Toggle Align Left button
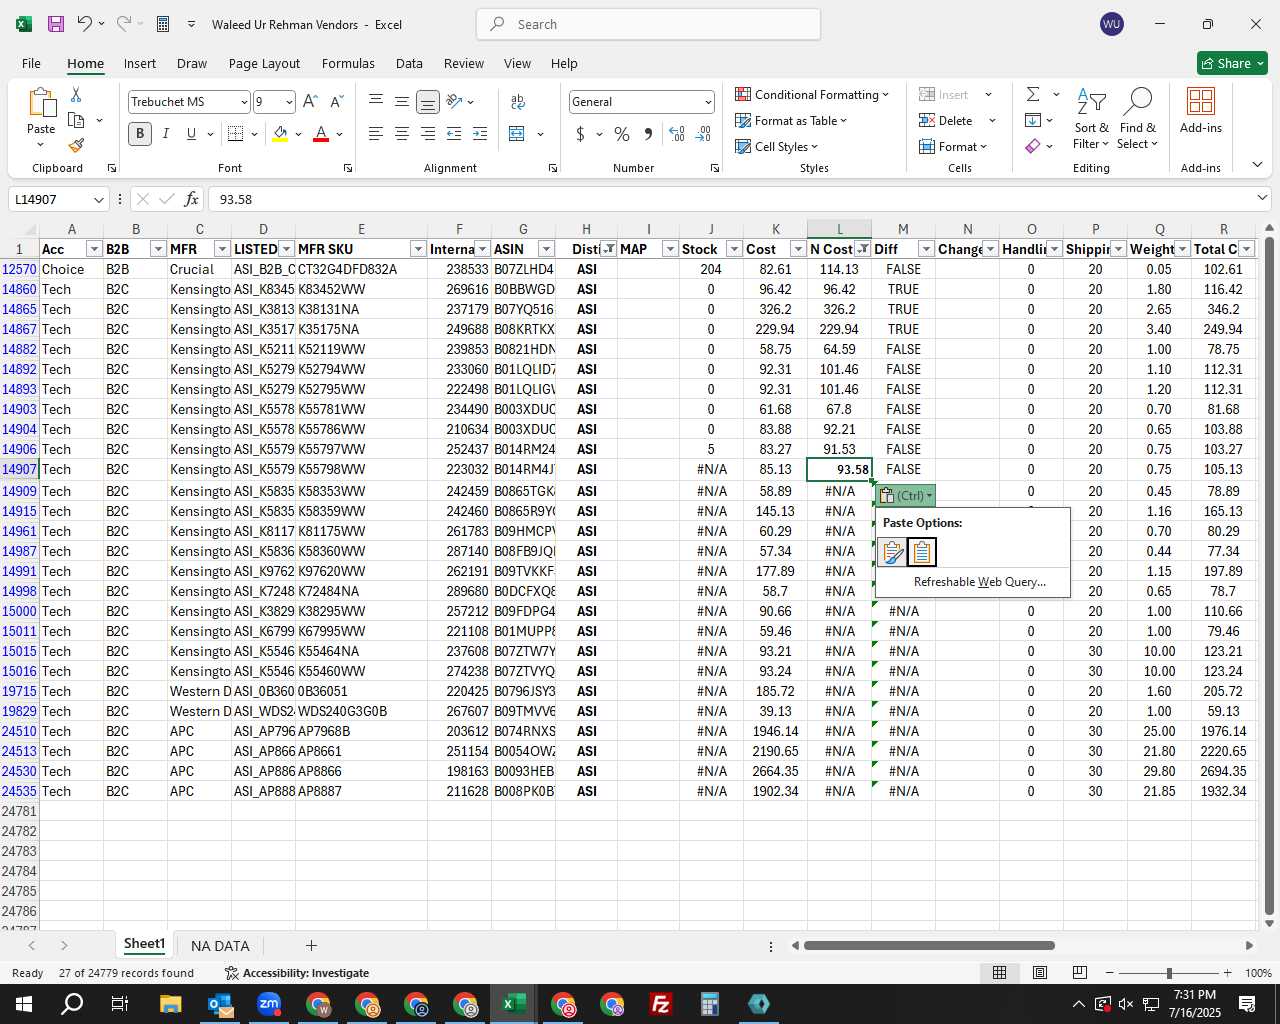Screen dimensions: 1280x1024 pos(376,134)
